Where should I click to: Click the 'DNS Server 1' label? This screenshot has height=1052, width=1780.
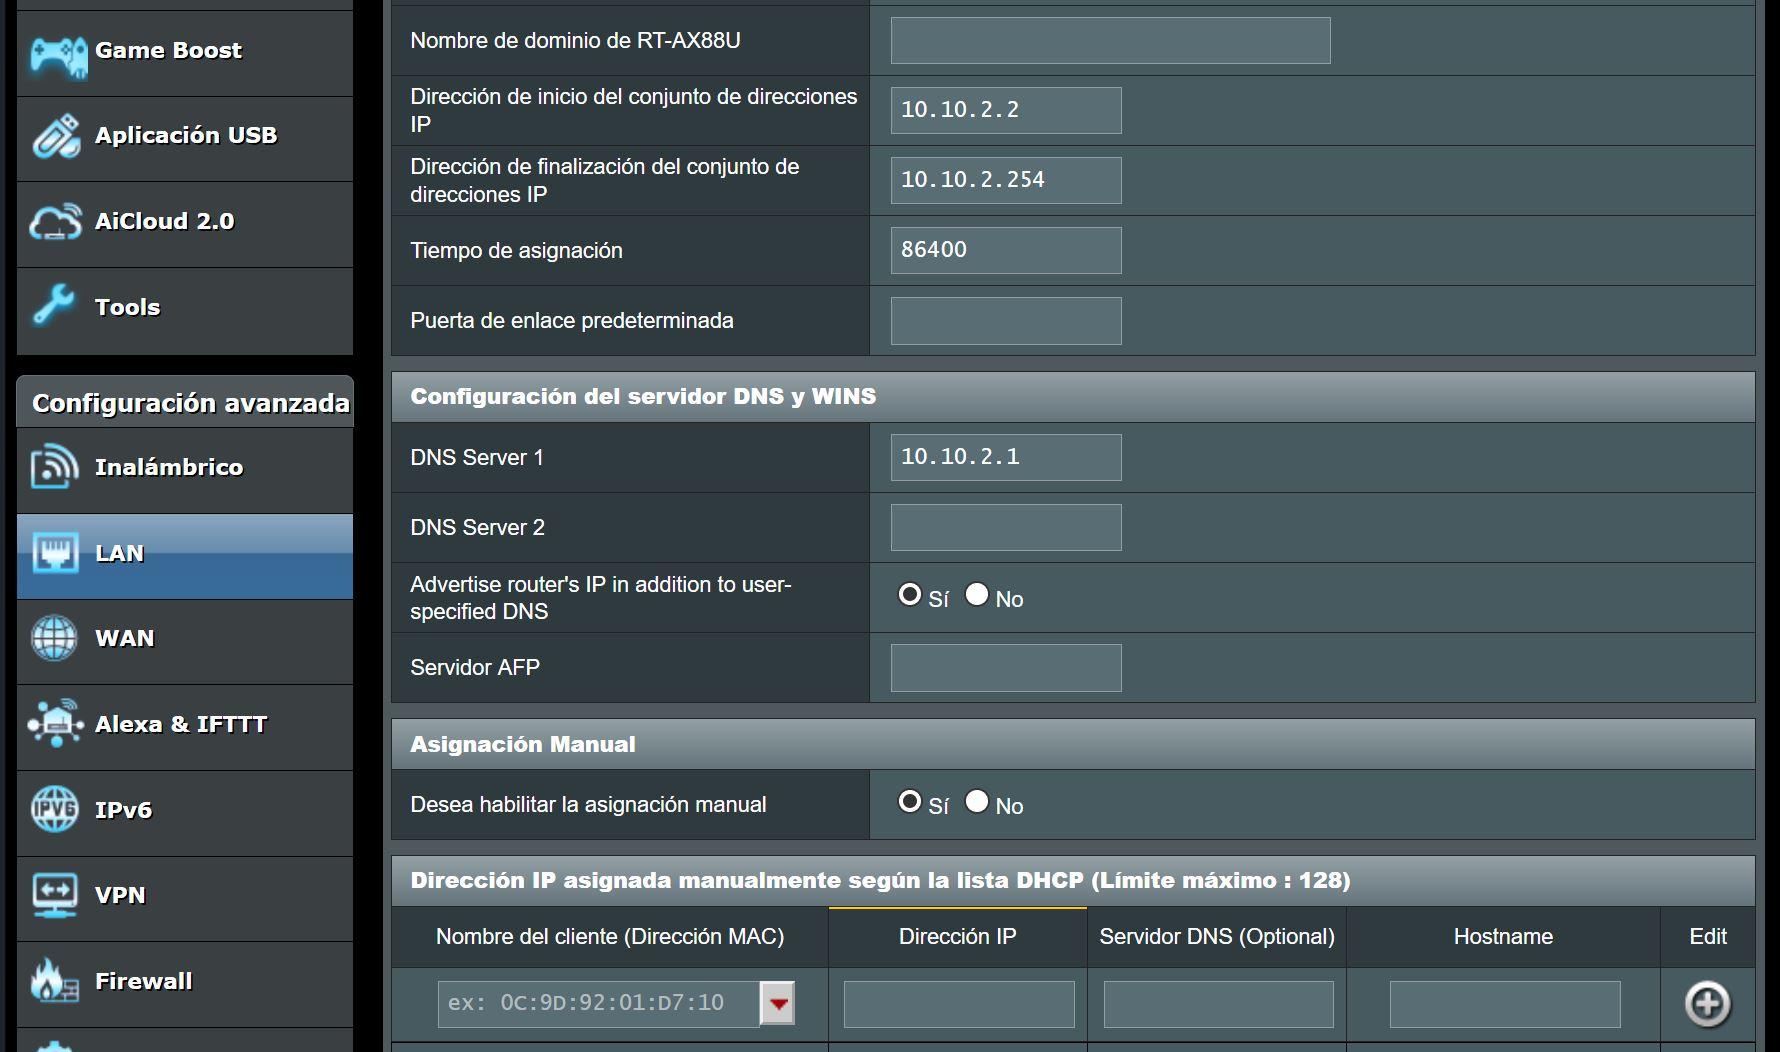point(477,458)
